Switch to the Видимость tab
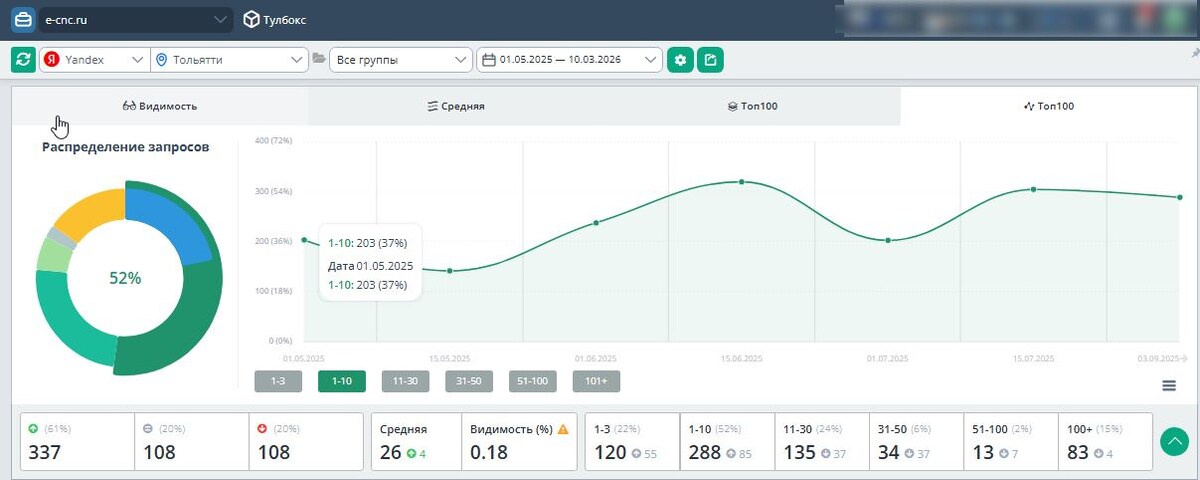The width and height of the screenshot is (1200, 480). click(160, 106)
